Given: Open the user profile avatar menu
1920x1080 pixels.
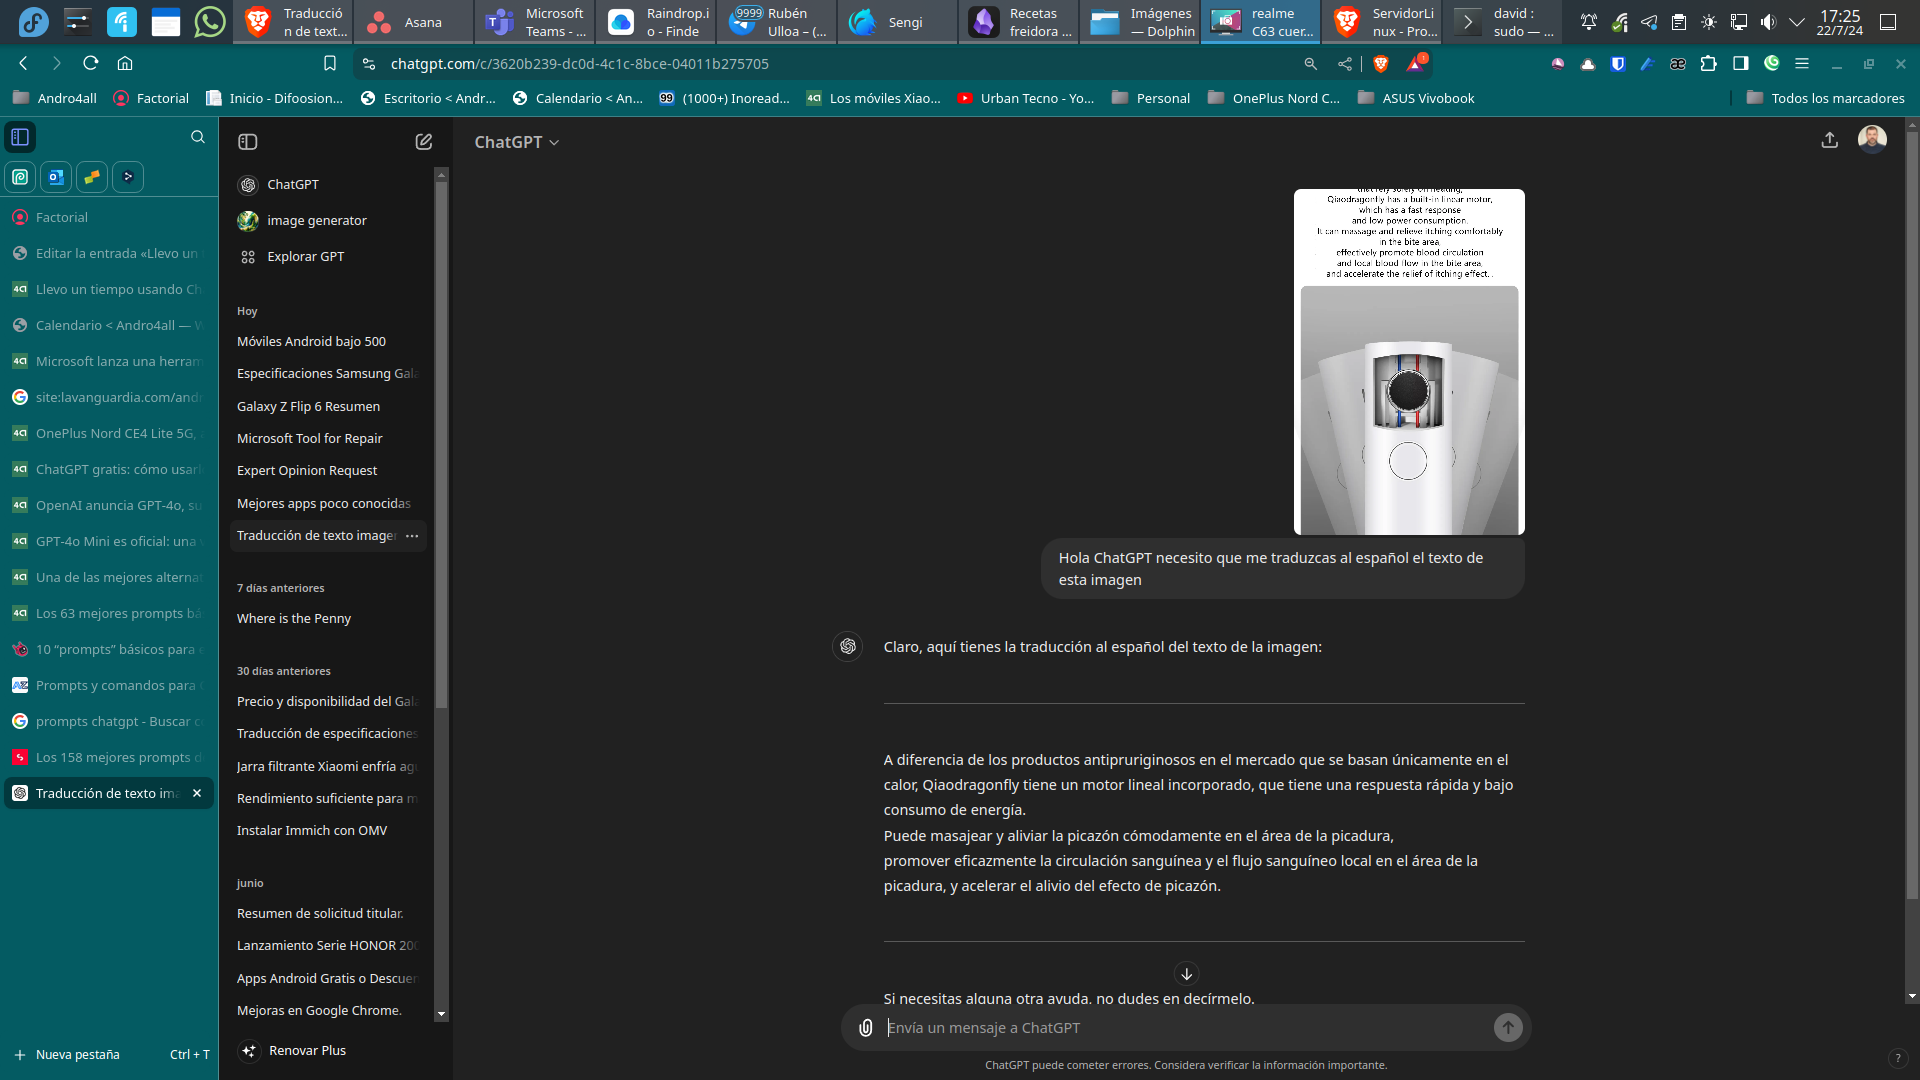Looking at the screenshot, I should tap(1872, 140).
